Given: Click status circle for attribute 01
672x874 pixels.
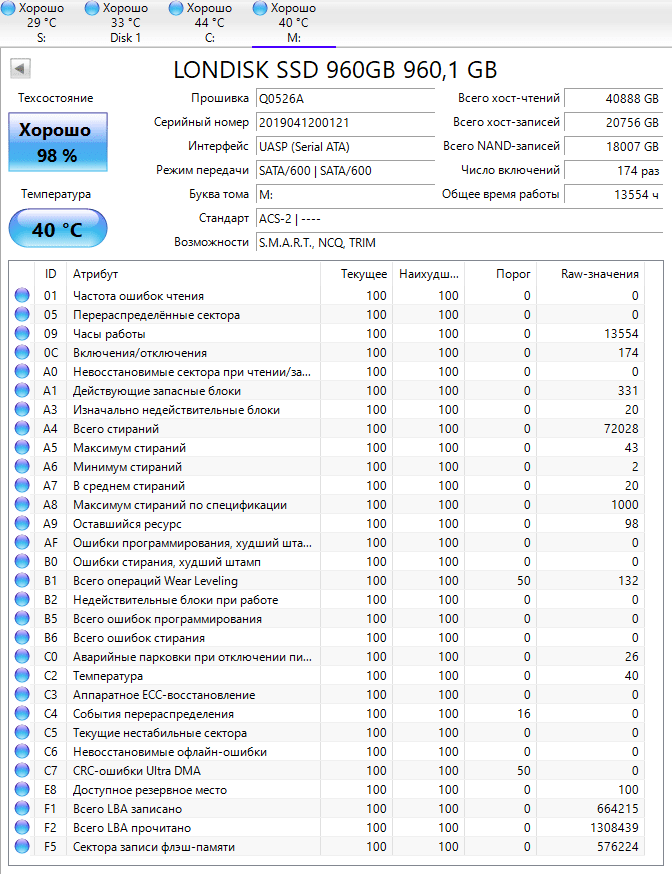Looking at the screenshot, I should 22,295.
